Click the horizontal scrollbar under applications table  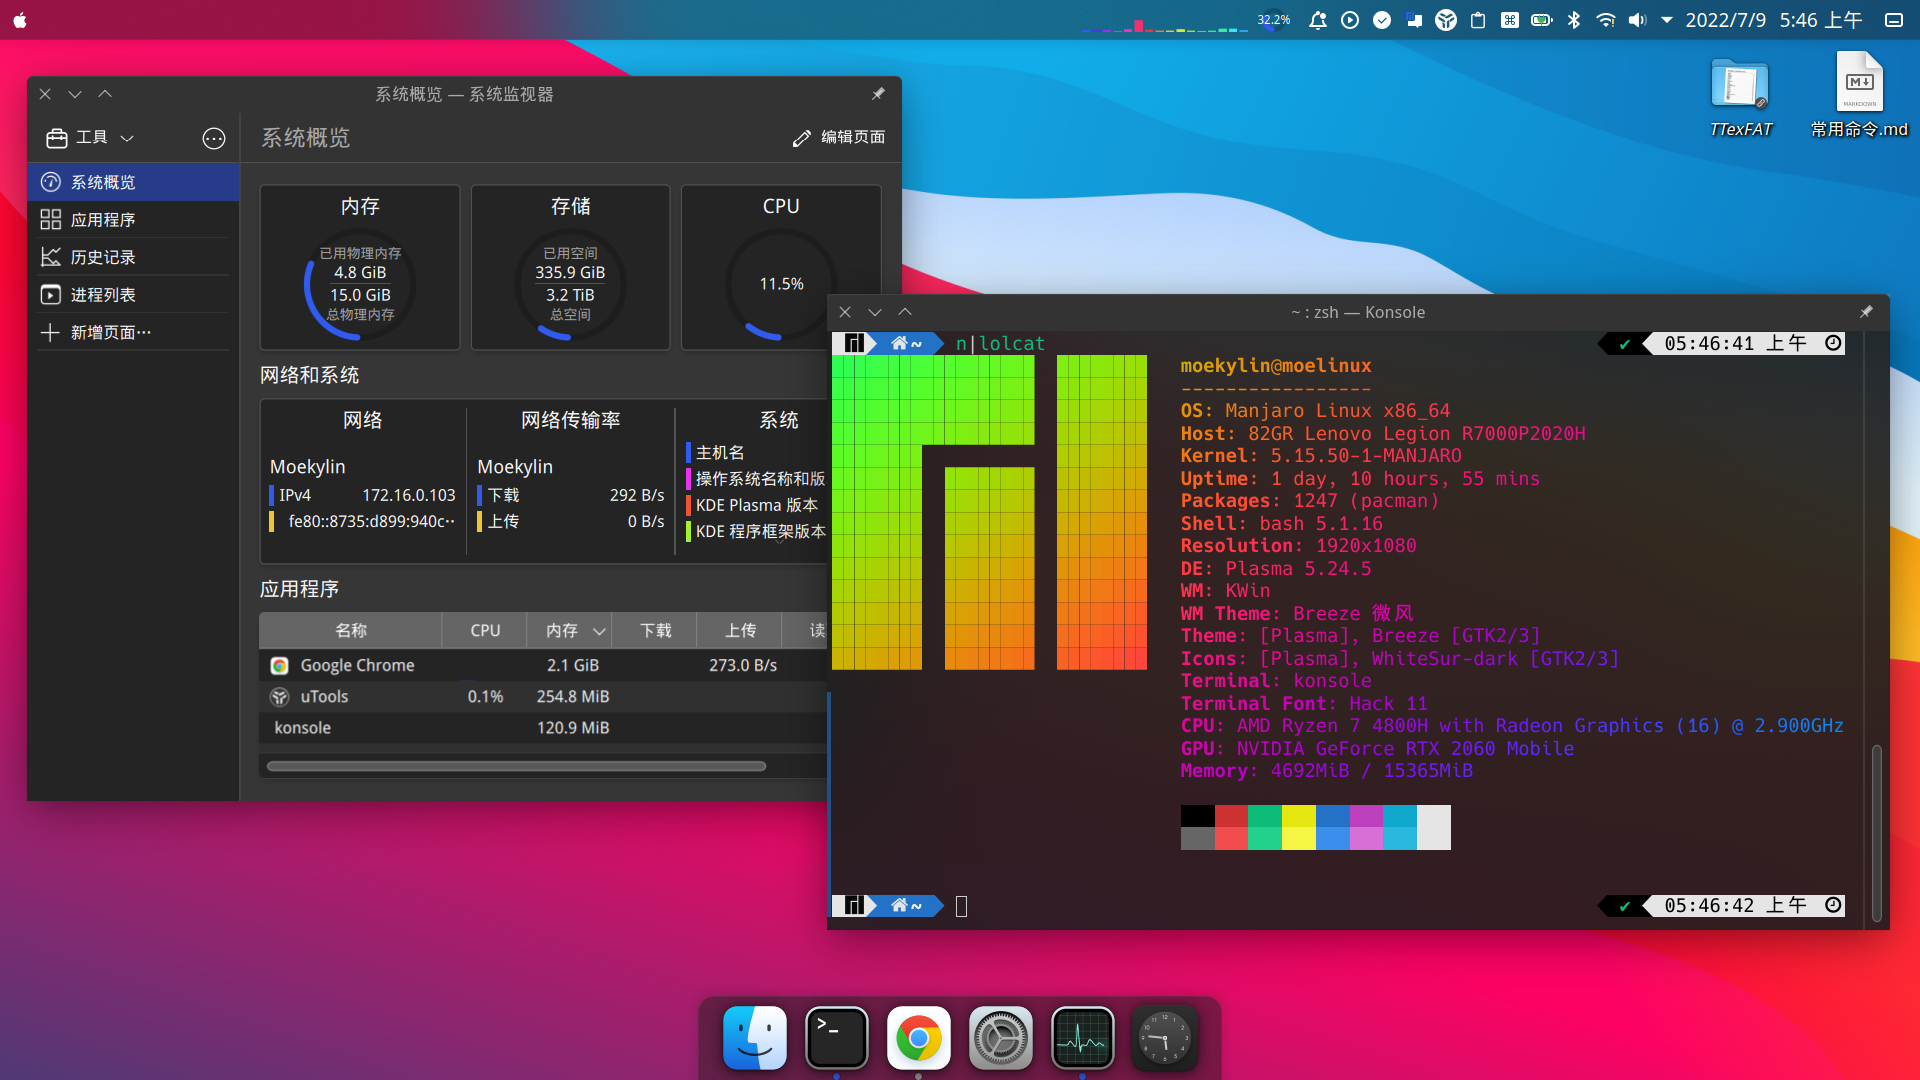pos(516,767)
